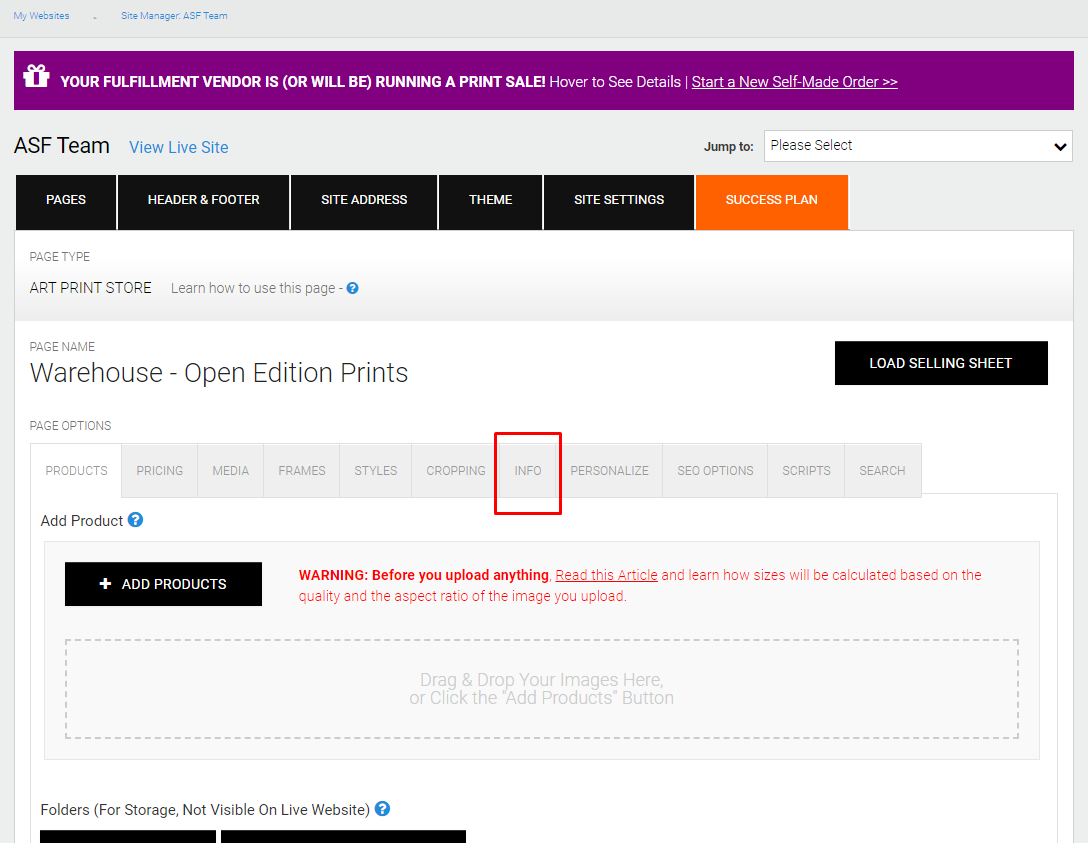The height and width of the screenshot is (843, 1088).
Task: Click the help icon next to Add Product
Action: point(135,520)
